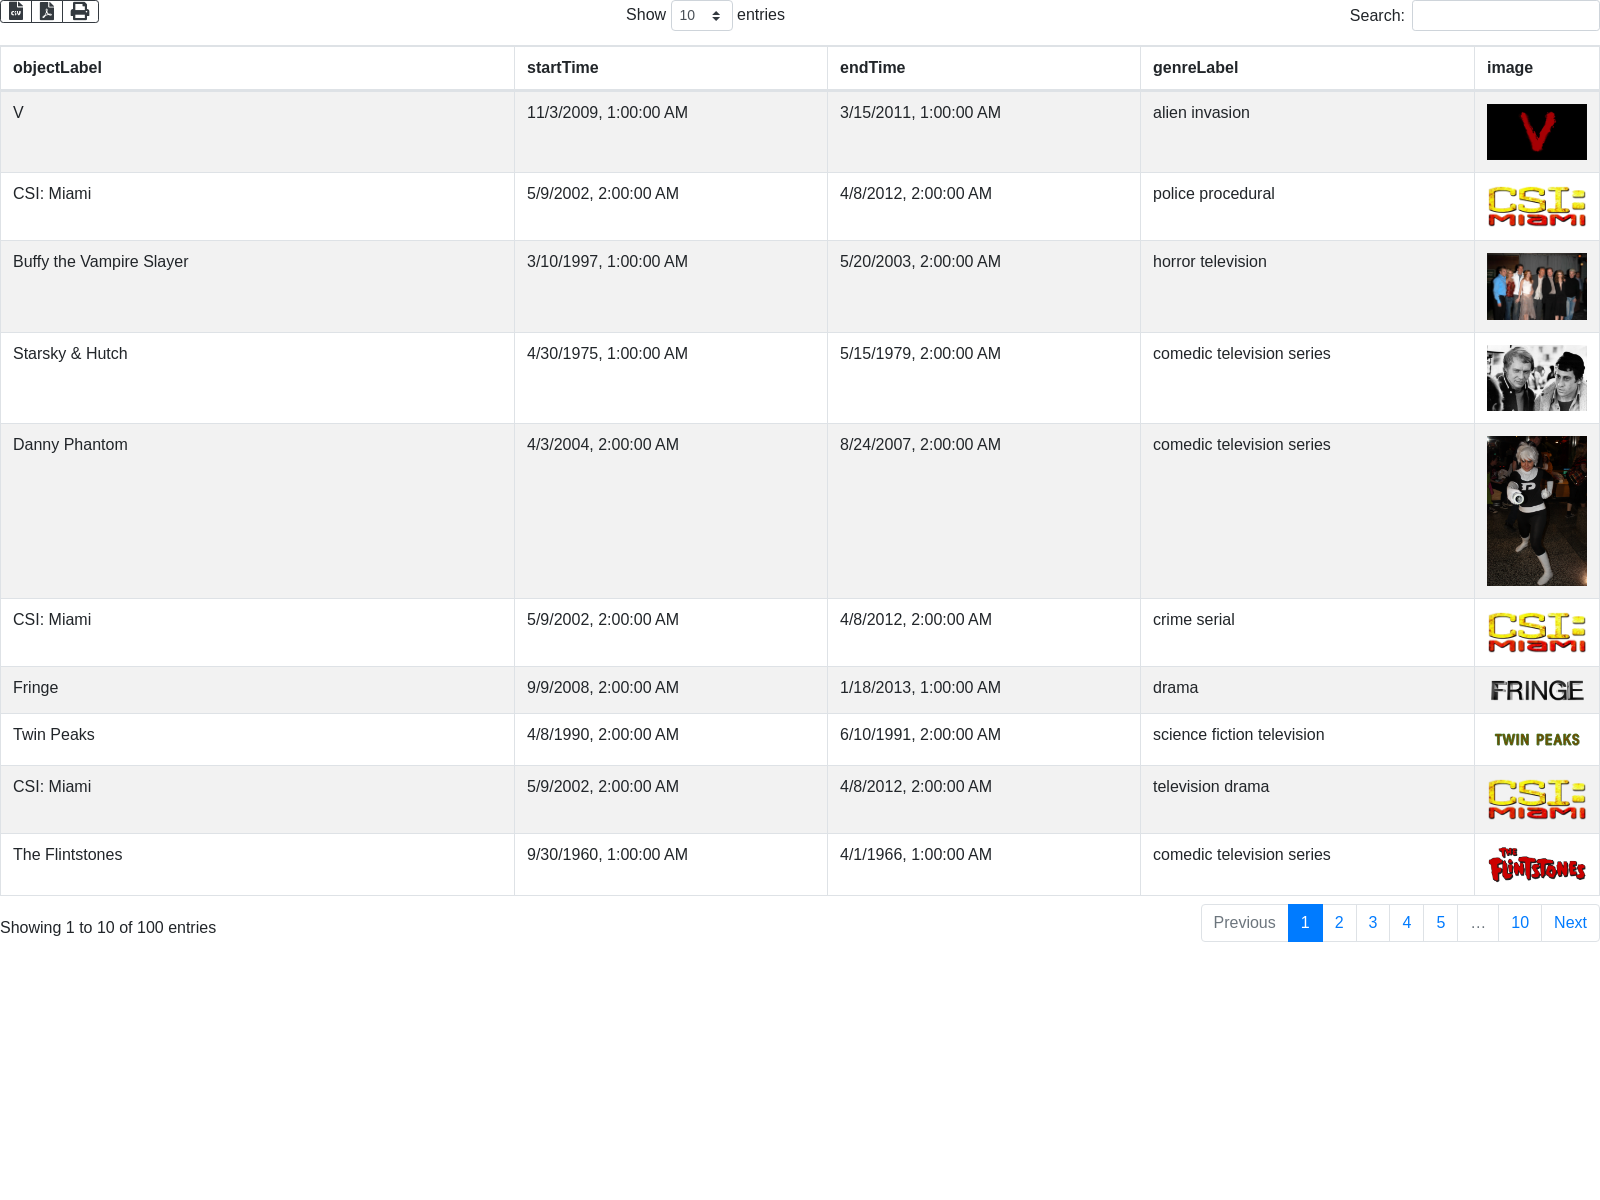Click the Buffy the Vampire Slayer cast photo
1600x1200 pixels.
(1536, 286)
